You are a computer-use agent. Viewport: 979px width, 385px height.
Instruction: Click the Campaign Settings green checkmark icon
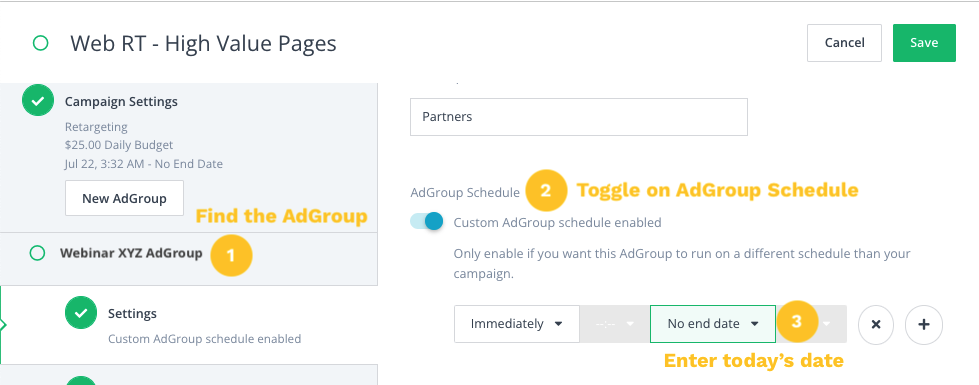[x=38, y=100]
